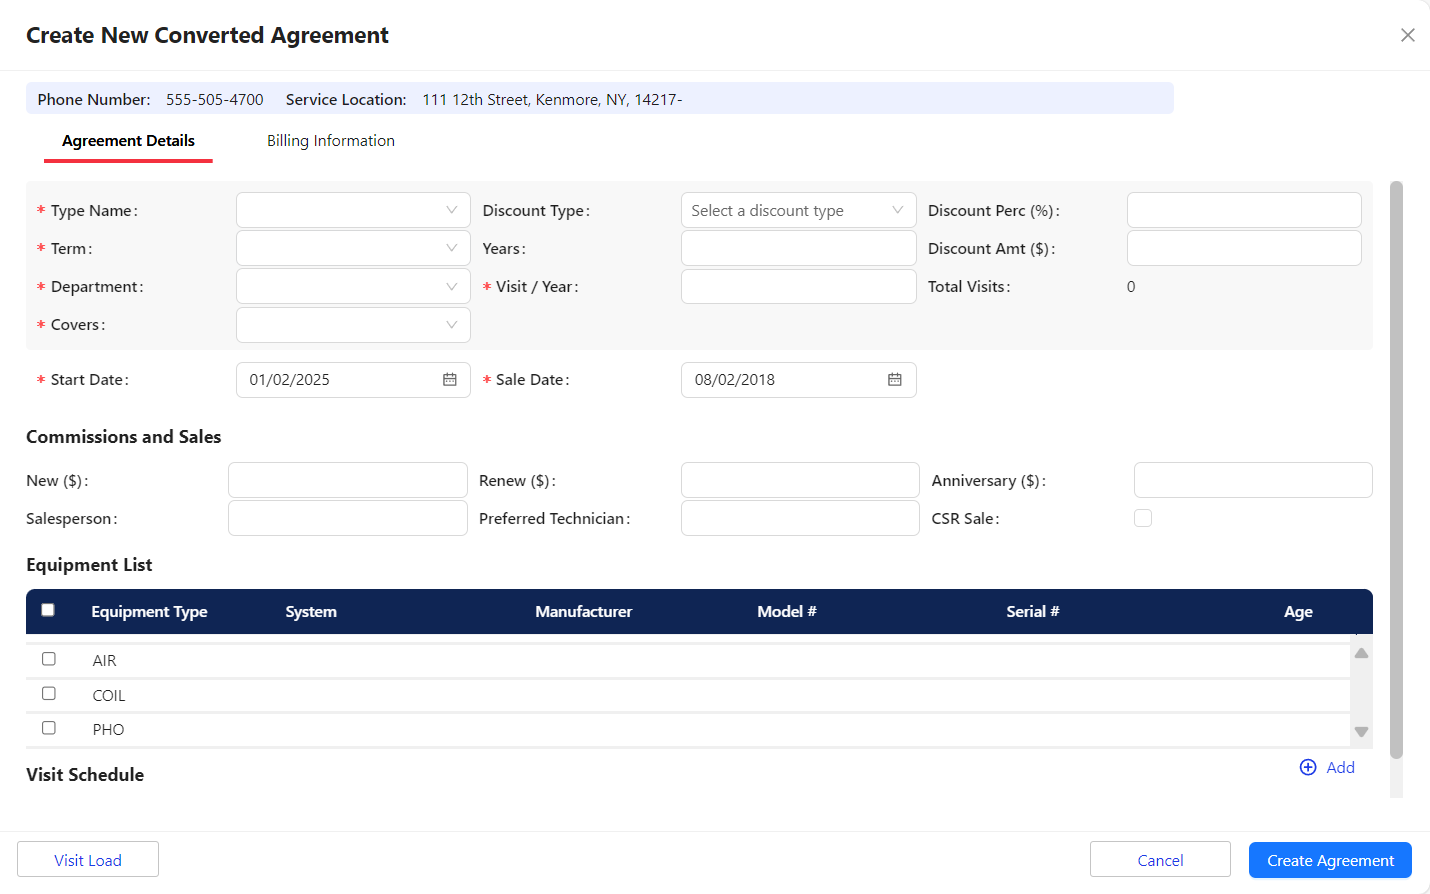Select all equipment via header checkbox

click(48, 610)
